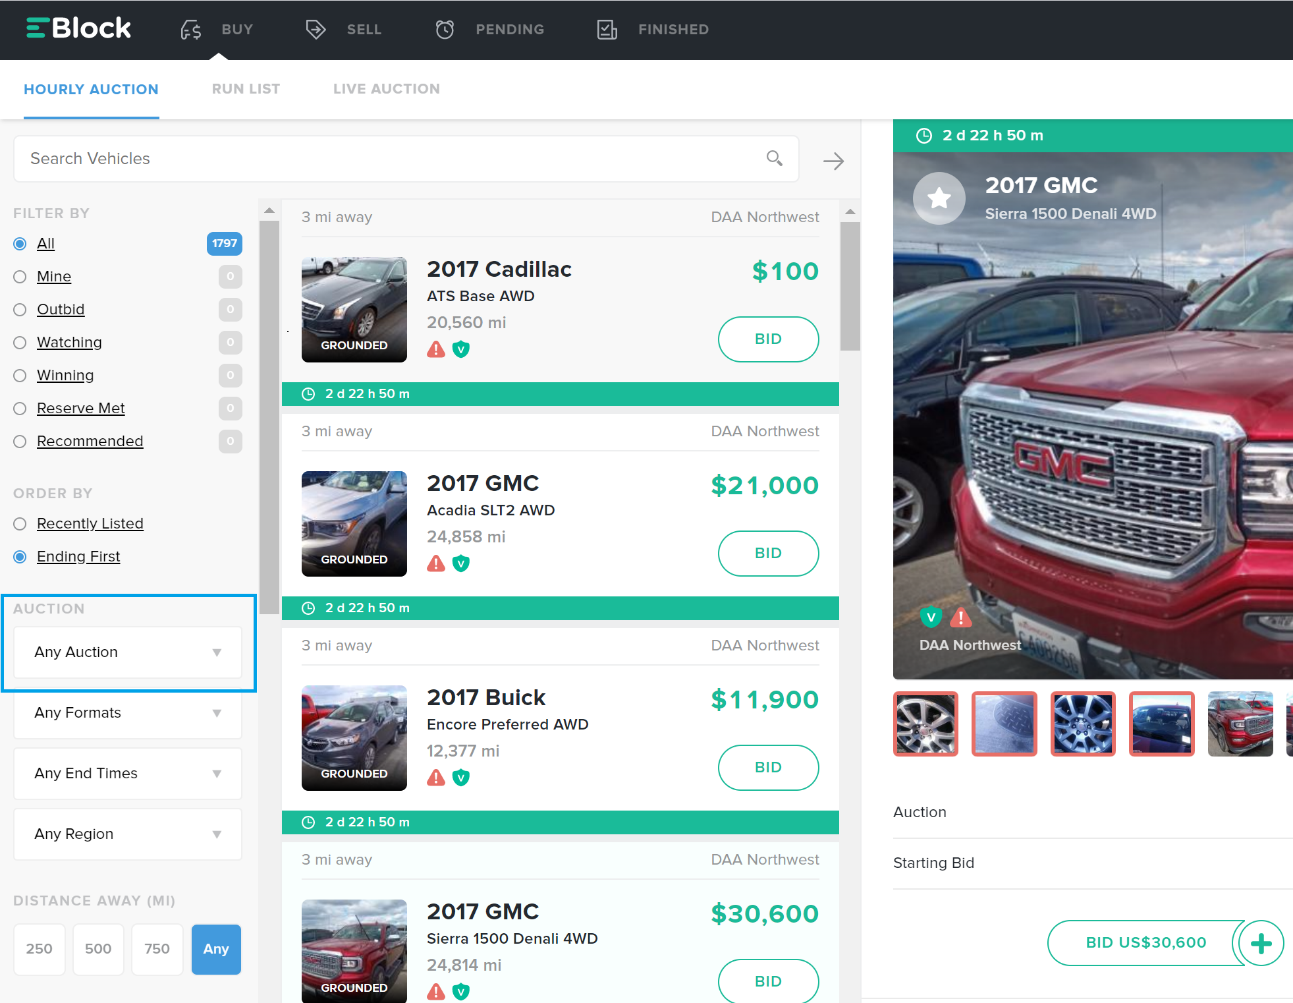
Task: Select the Recommended filter radio button
Action: point(20,442)
